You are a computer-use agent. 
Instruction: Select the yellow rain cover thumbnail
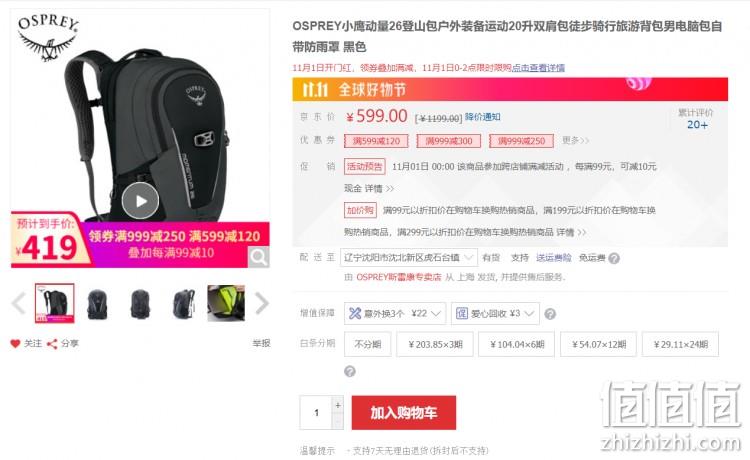coord(226,303)
